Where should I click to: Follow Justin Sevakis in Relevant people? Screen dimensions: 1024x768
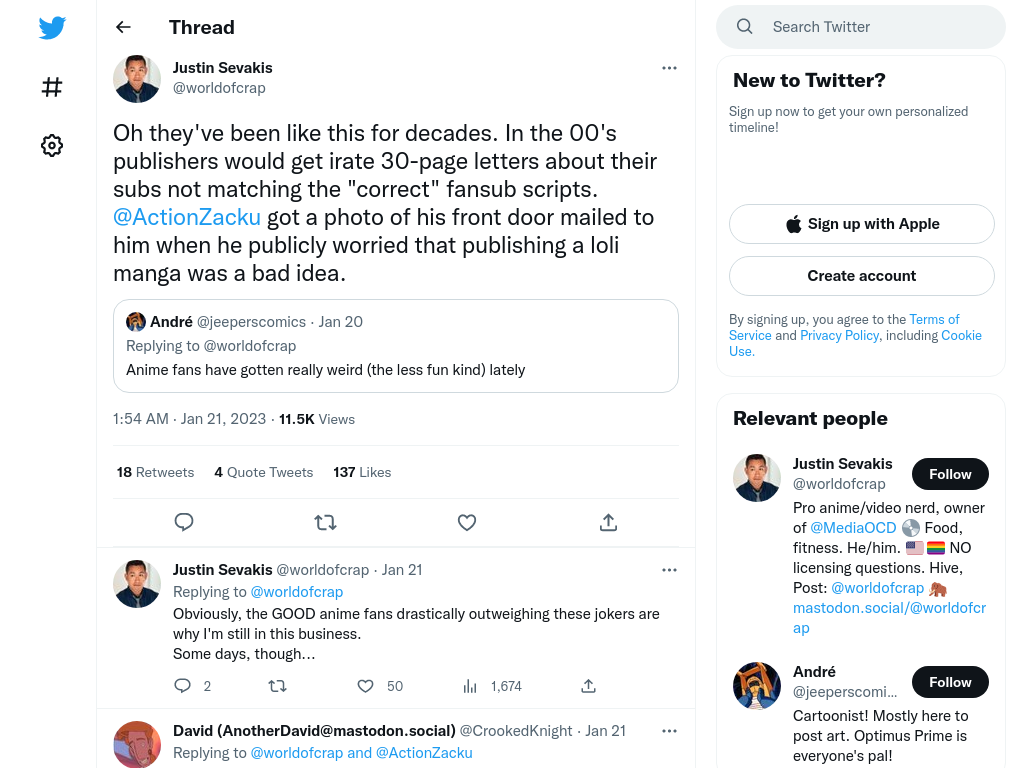click(950, 474)
